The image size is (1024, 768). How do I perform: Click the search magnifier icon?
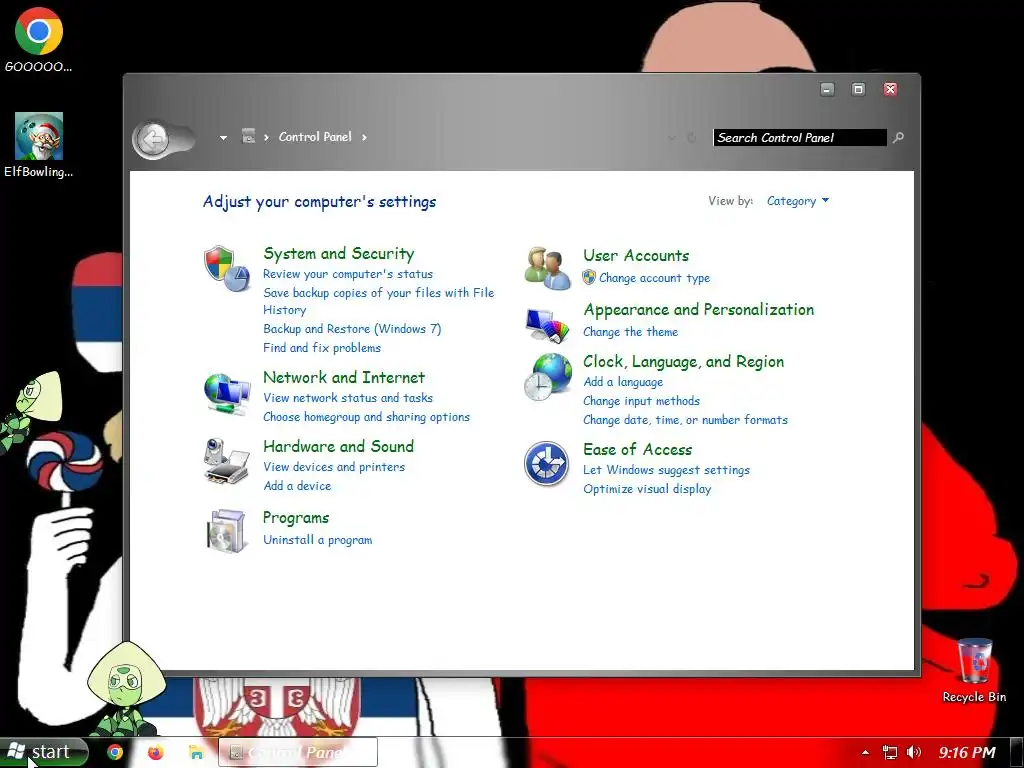tap(899, 137)
